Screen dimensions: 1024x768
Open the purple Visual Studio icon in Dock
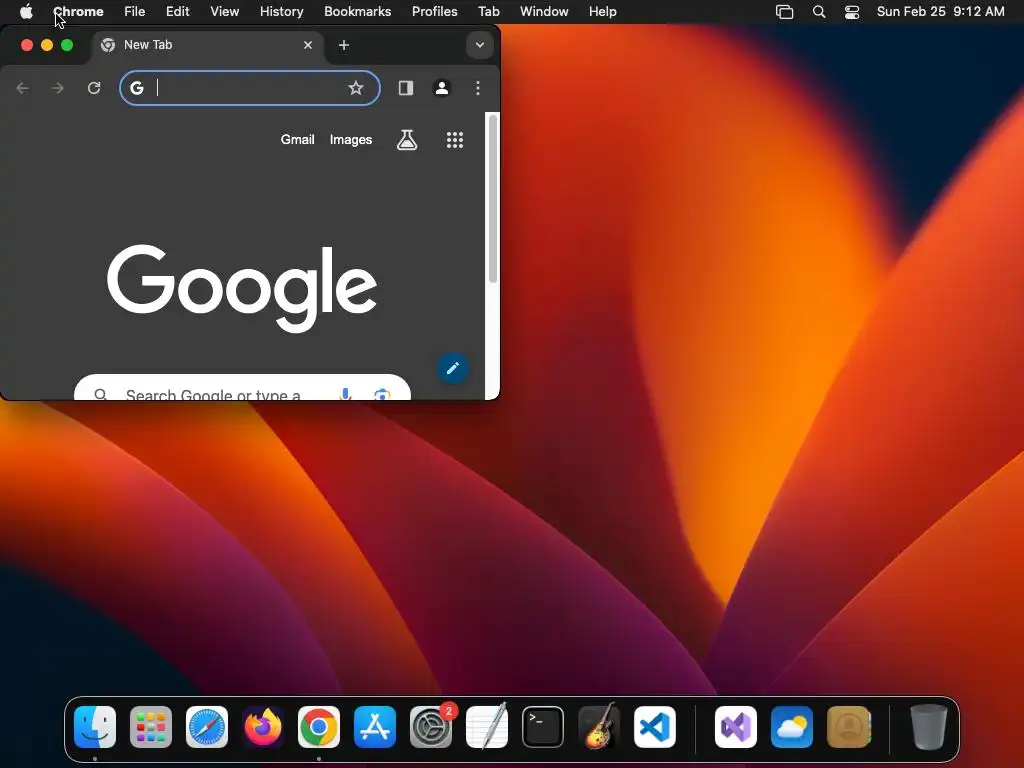click(x=736, y=727)
